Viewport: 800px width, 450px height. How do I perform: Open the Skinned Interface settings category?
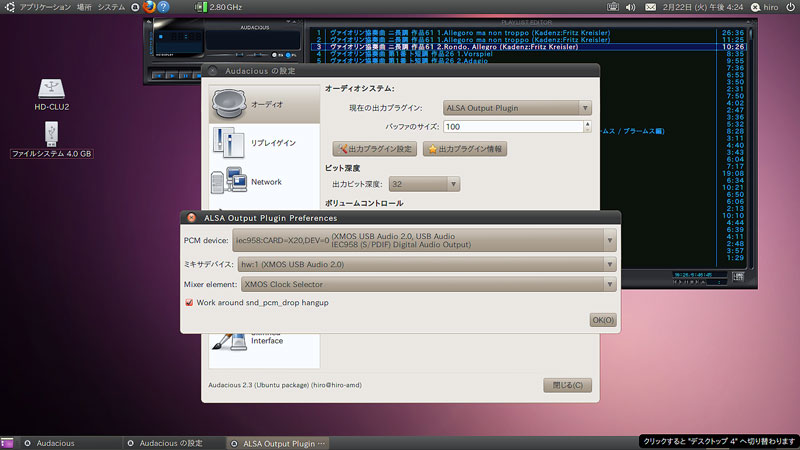pos(264,341)
